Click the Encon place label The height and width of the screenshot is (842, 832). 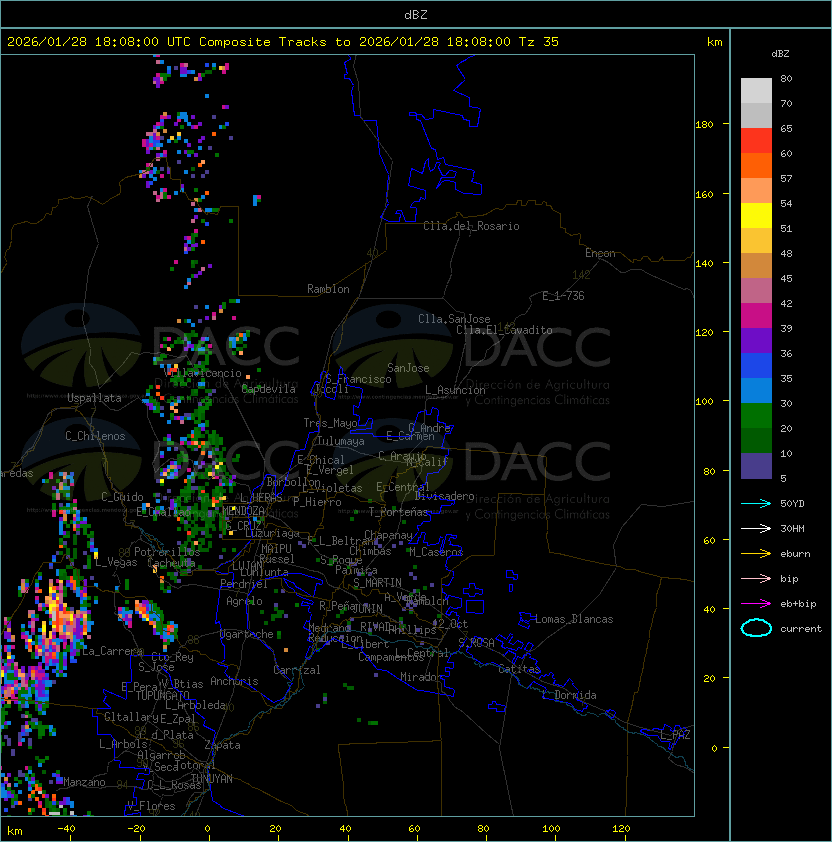pos(600,253)
